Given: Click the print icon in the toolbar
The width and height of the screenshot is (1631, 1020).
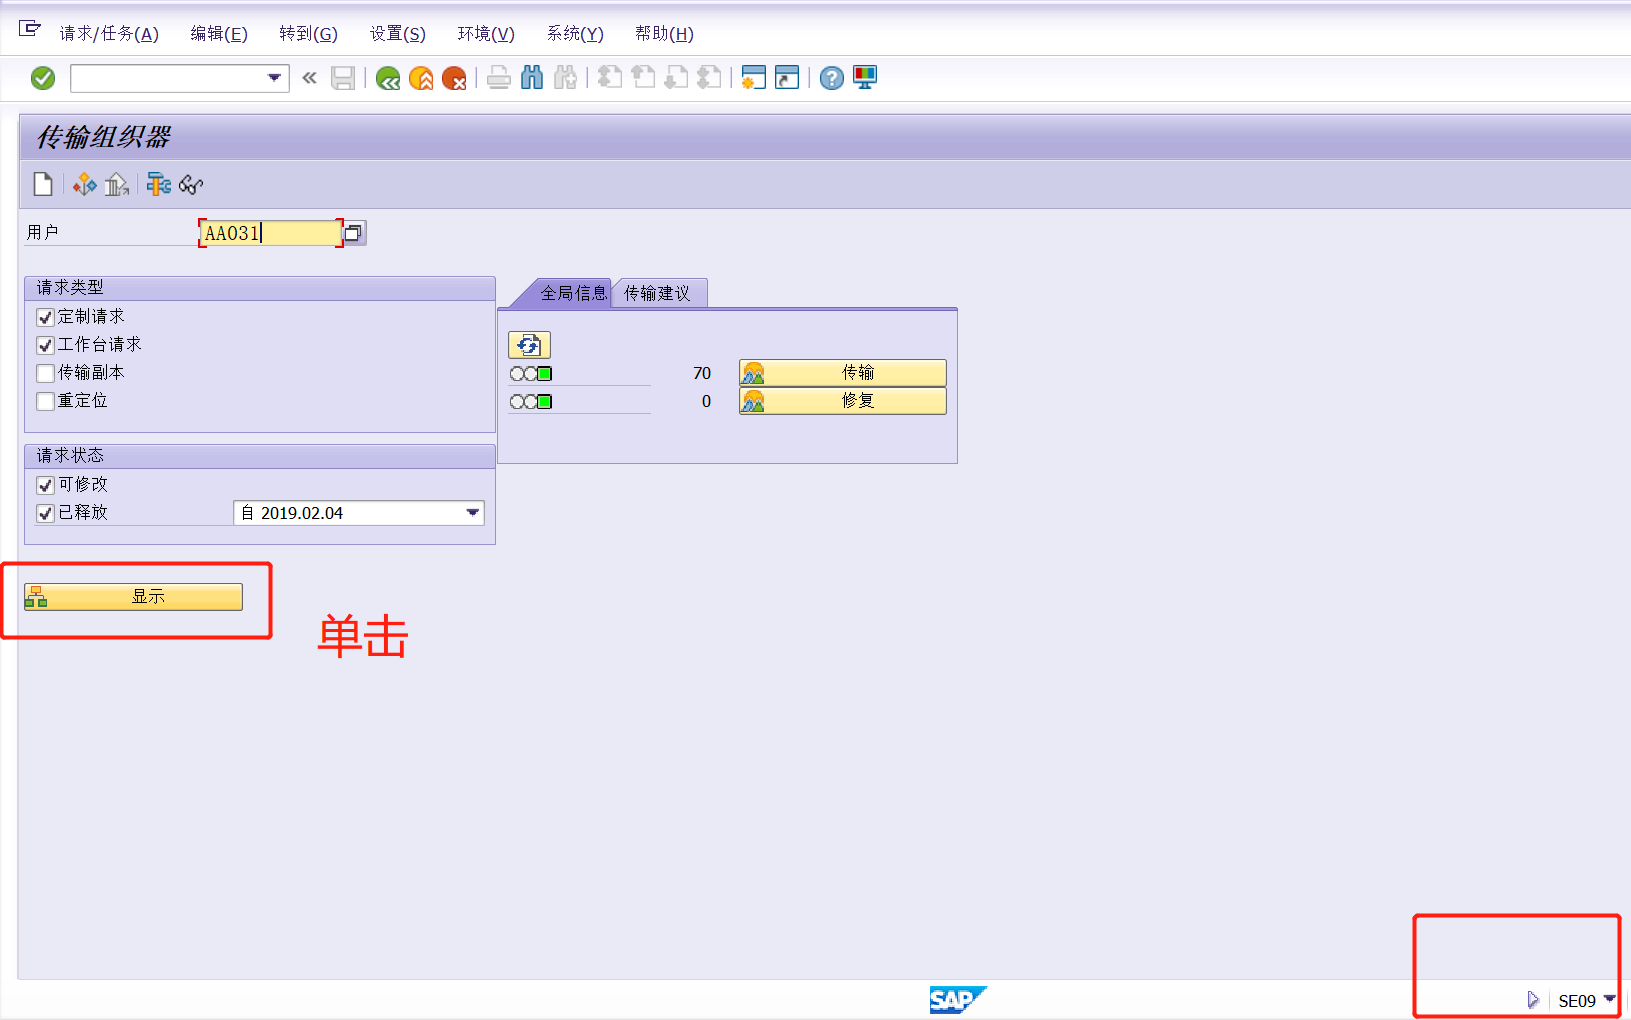Looking at the screenshot, I should point(499,78).
